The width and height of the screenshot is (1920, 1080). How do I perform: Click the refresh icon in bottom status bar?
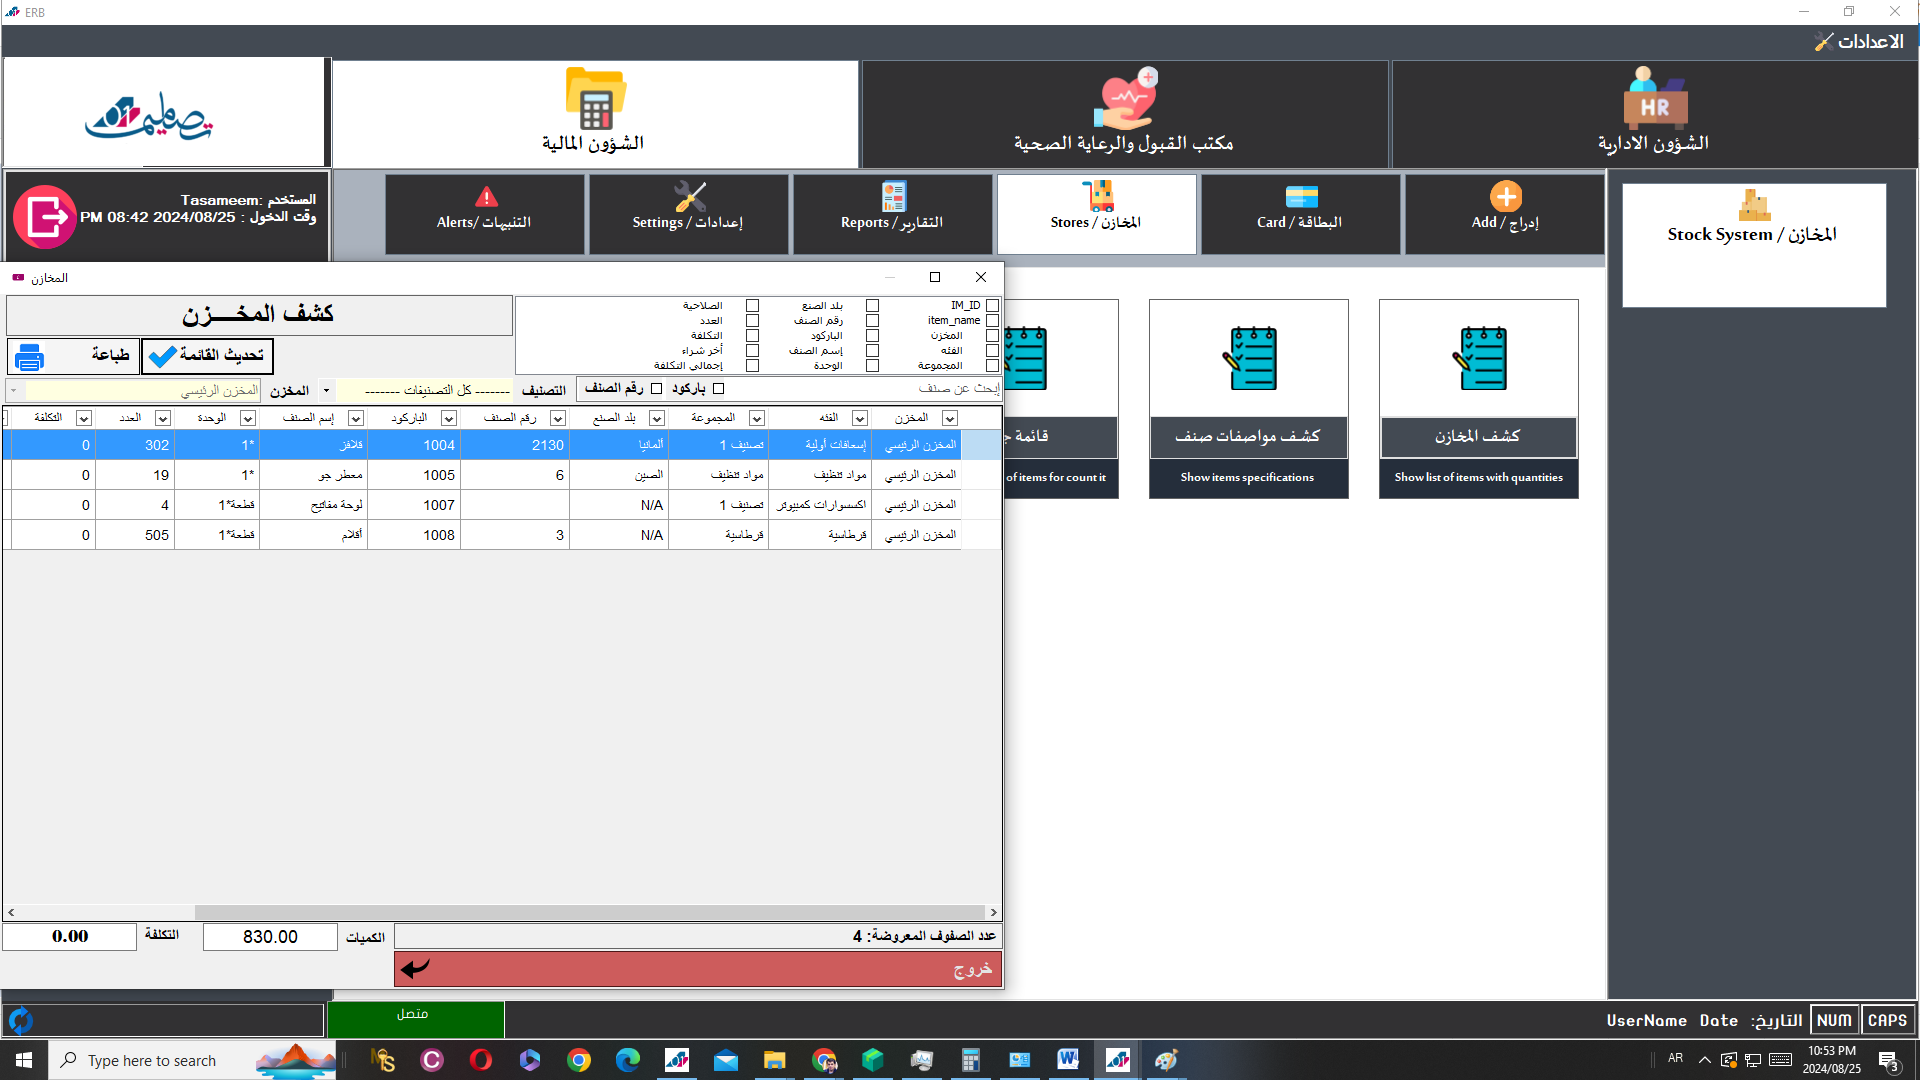(21, 1021)
